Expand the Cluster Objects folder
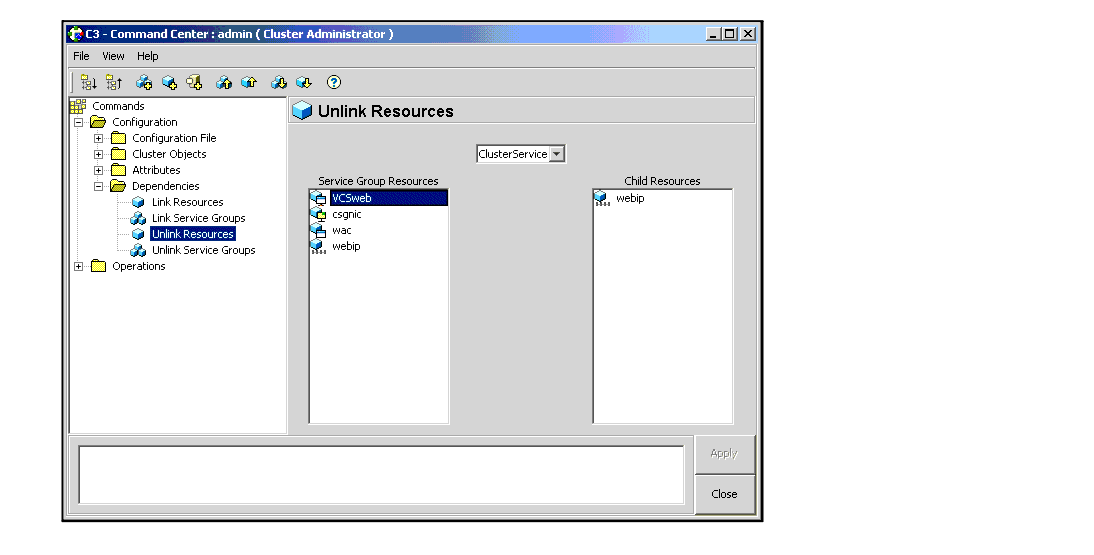The image size is (1094, 555). tap(99, 154)
